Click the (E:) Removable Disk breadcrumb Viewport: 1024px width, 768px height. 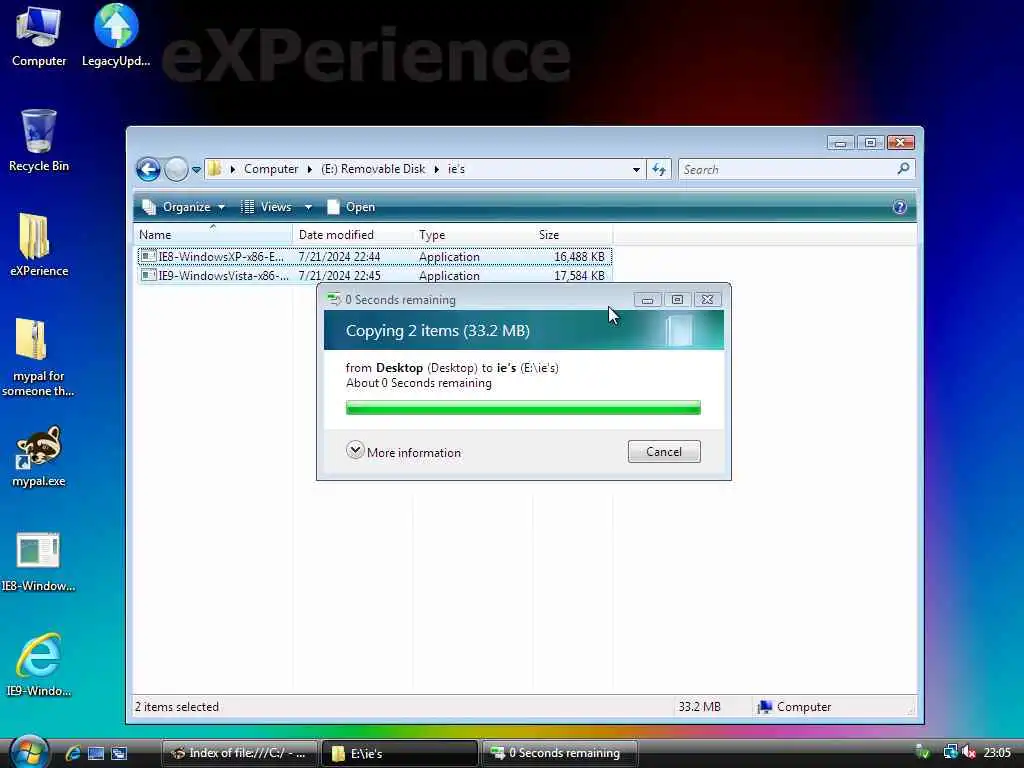tap(373, 169)
